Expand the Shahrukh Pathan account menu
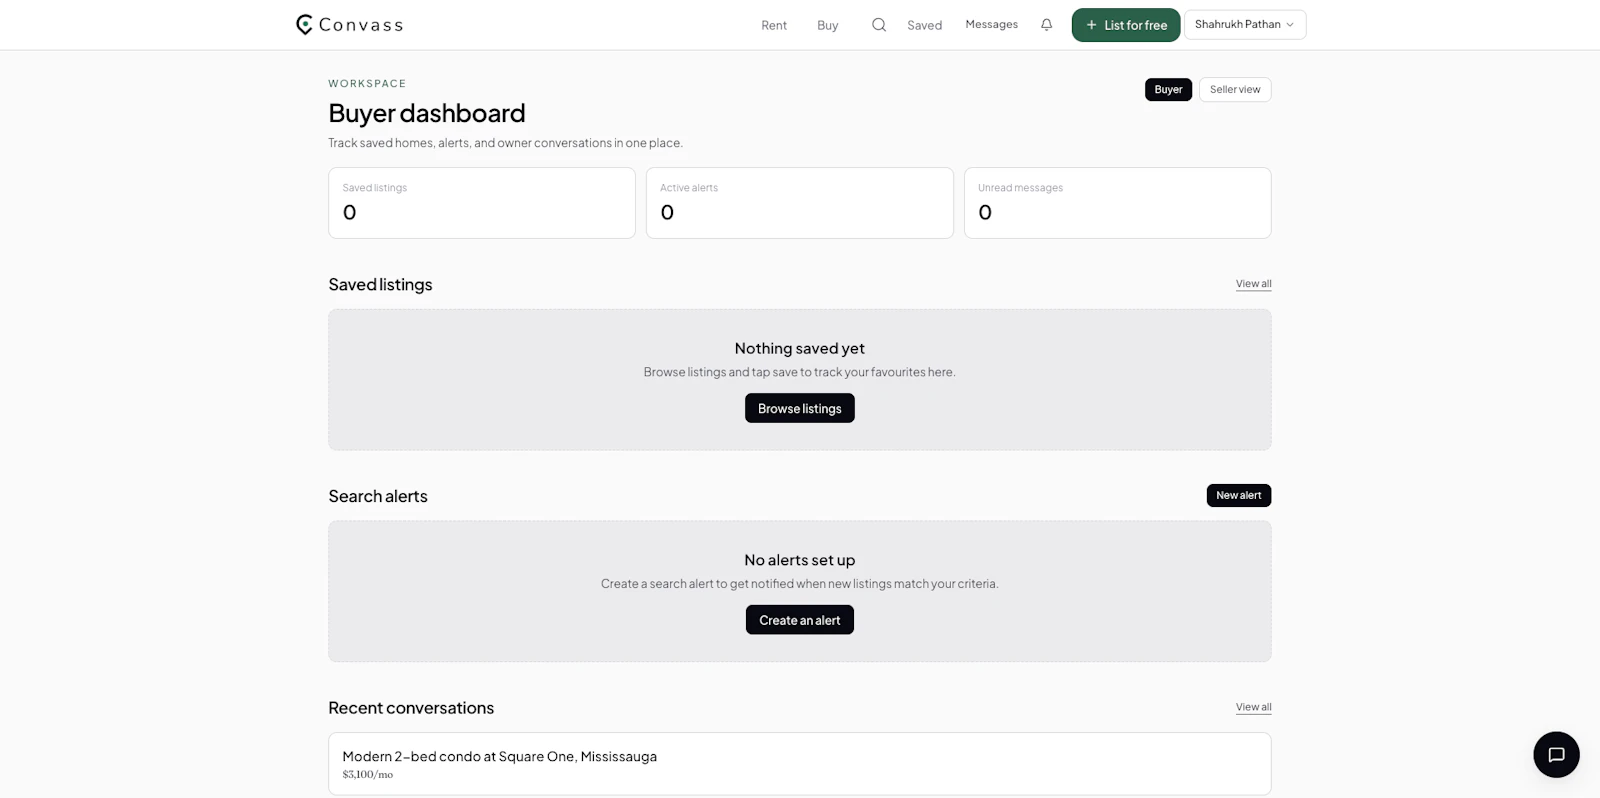Viewport: 1600px width, 798px height. coord(1245,25)
